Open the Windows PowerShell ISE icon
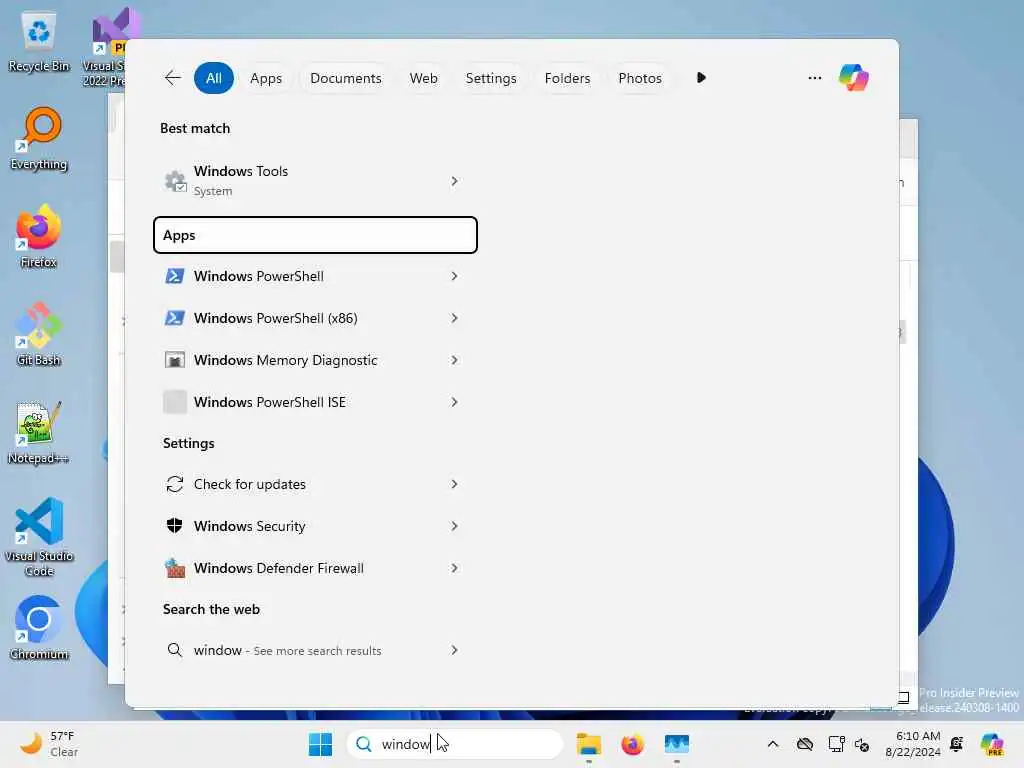This screenshot has height=768, width=1024. tap(174, 402)
